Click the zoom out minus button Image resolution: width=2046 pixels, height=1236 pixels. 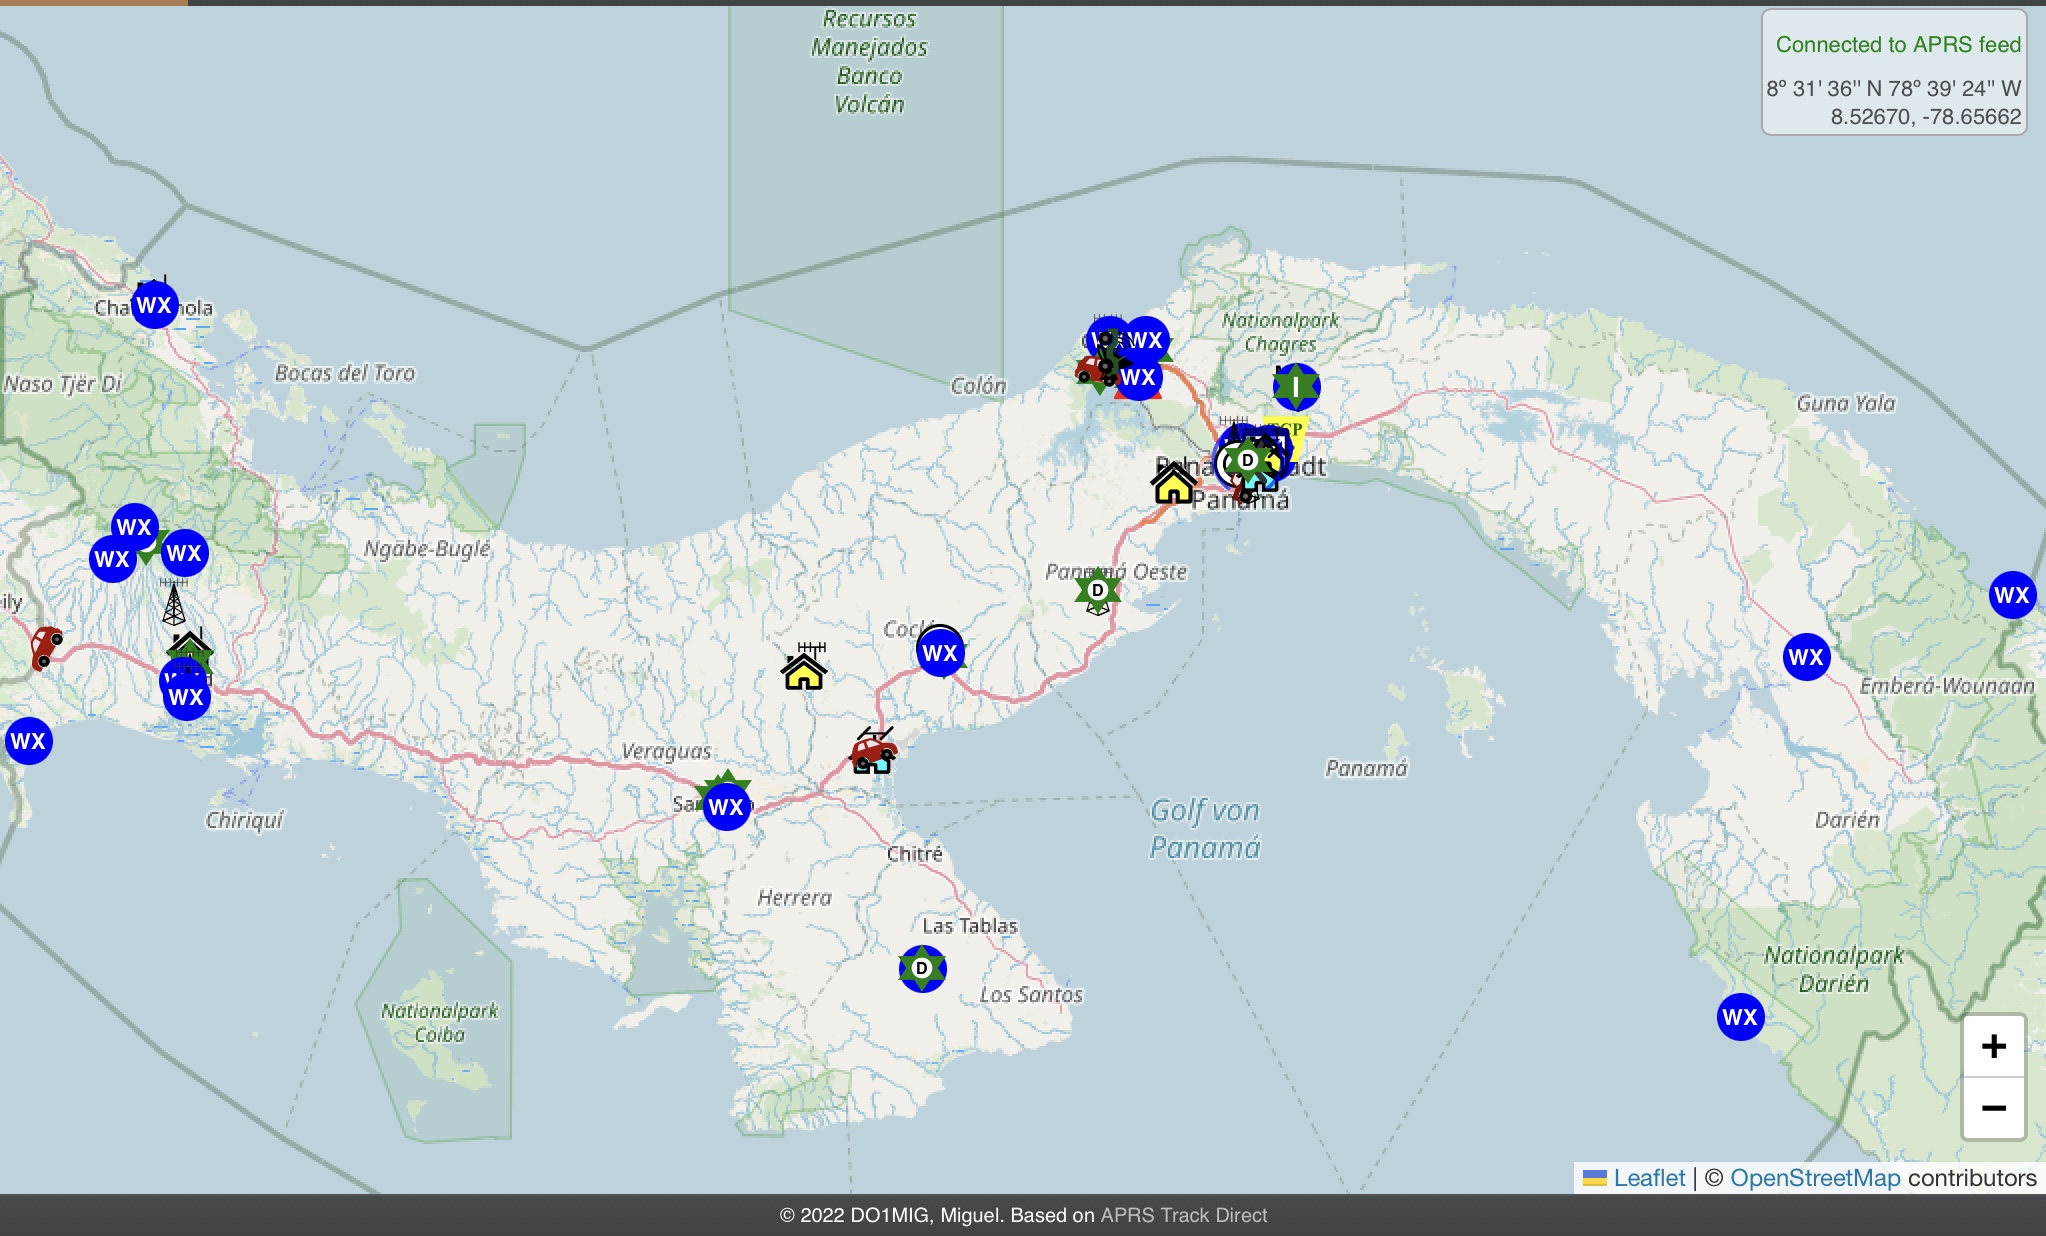pyautogui.click(x=1993, y=1108)
